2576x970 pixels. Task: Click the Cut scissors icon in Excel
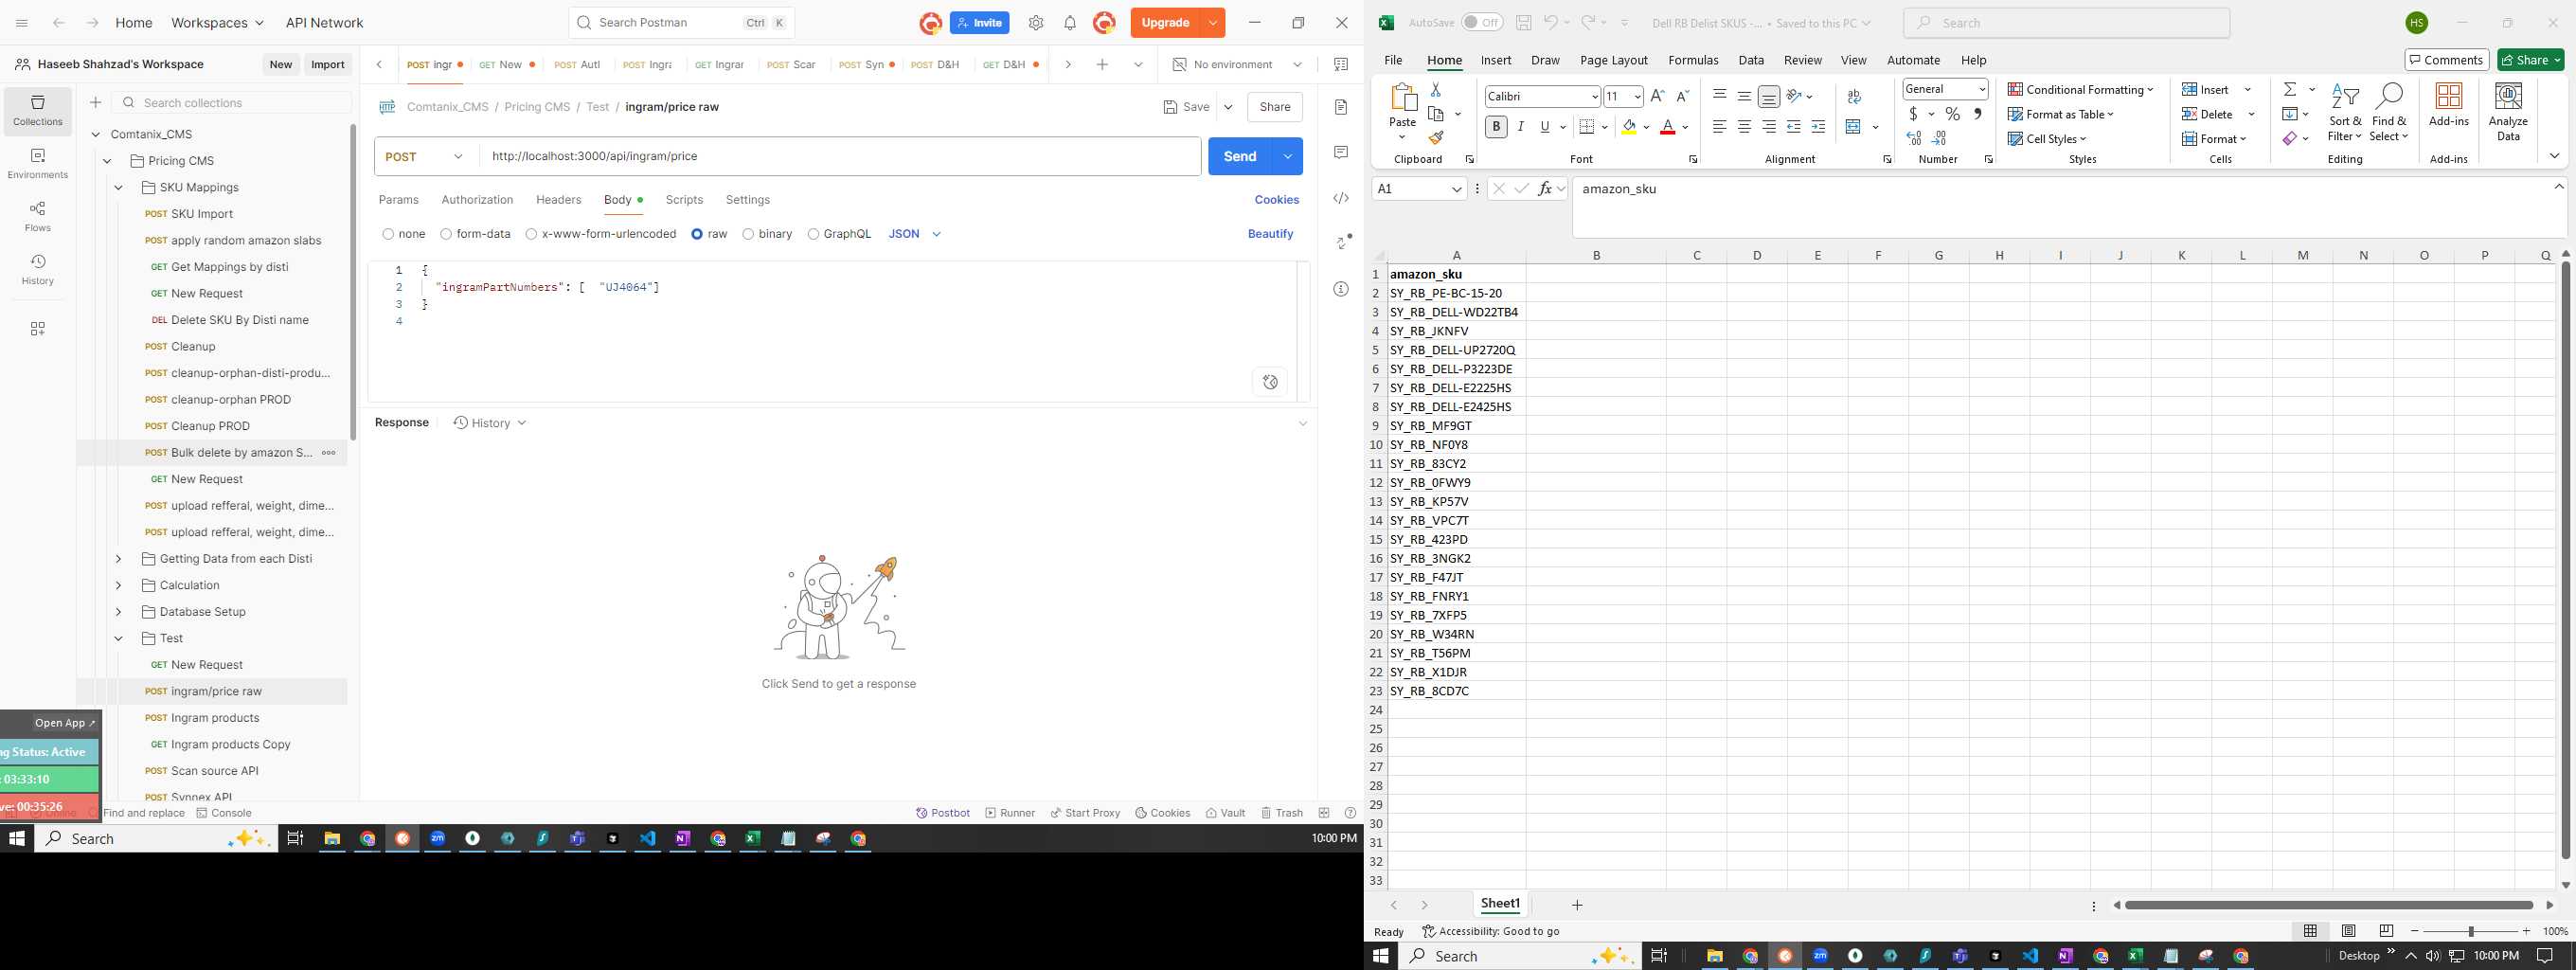click(x=1436, y=89)
